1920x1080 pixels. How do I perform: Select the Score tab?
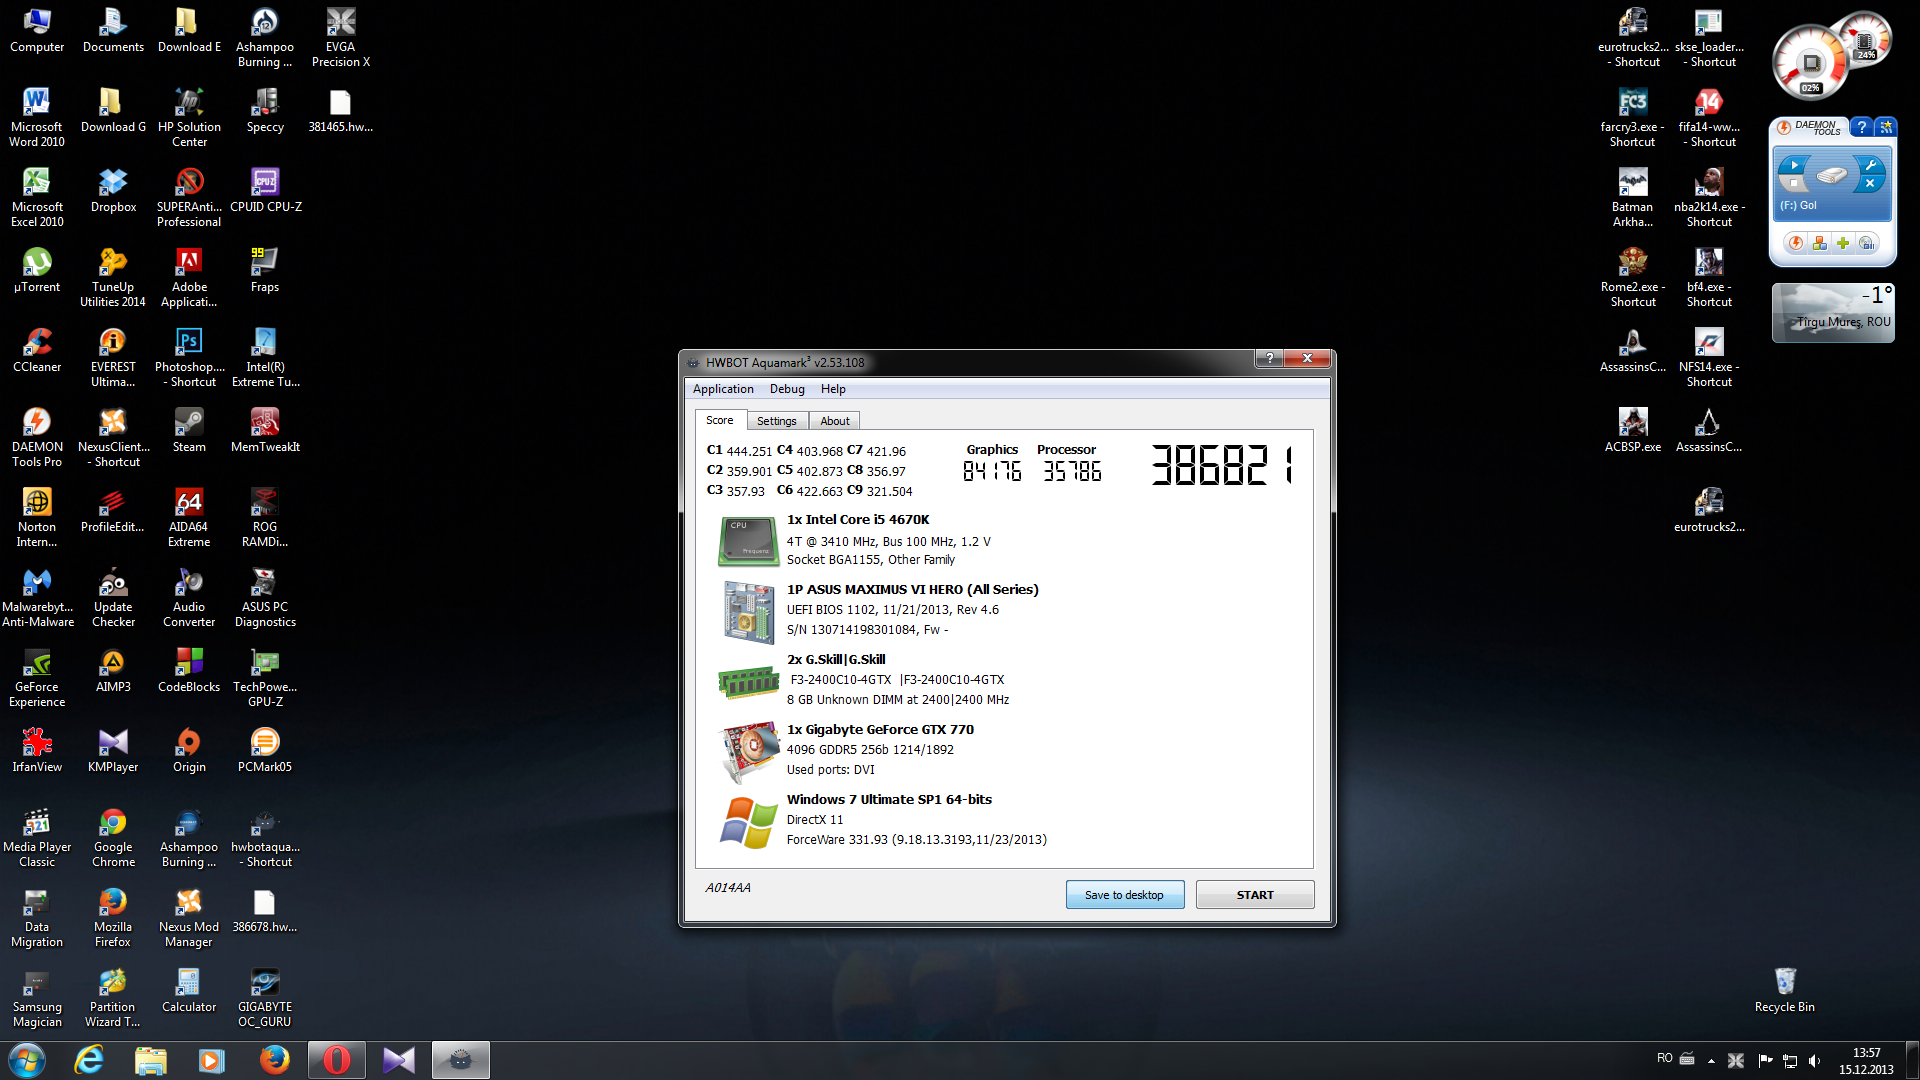click(x=720, y=420)
